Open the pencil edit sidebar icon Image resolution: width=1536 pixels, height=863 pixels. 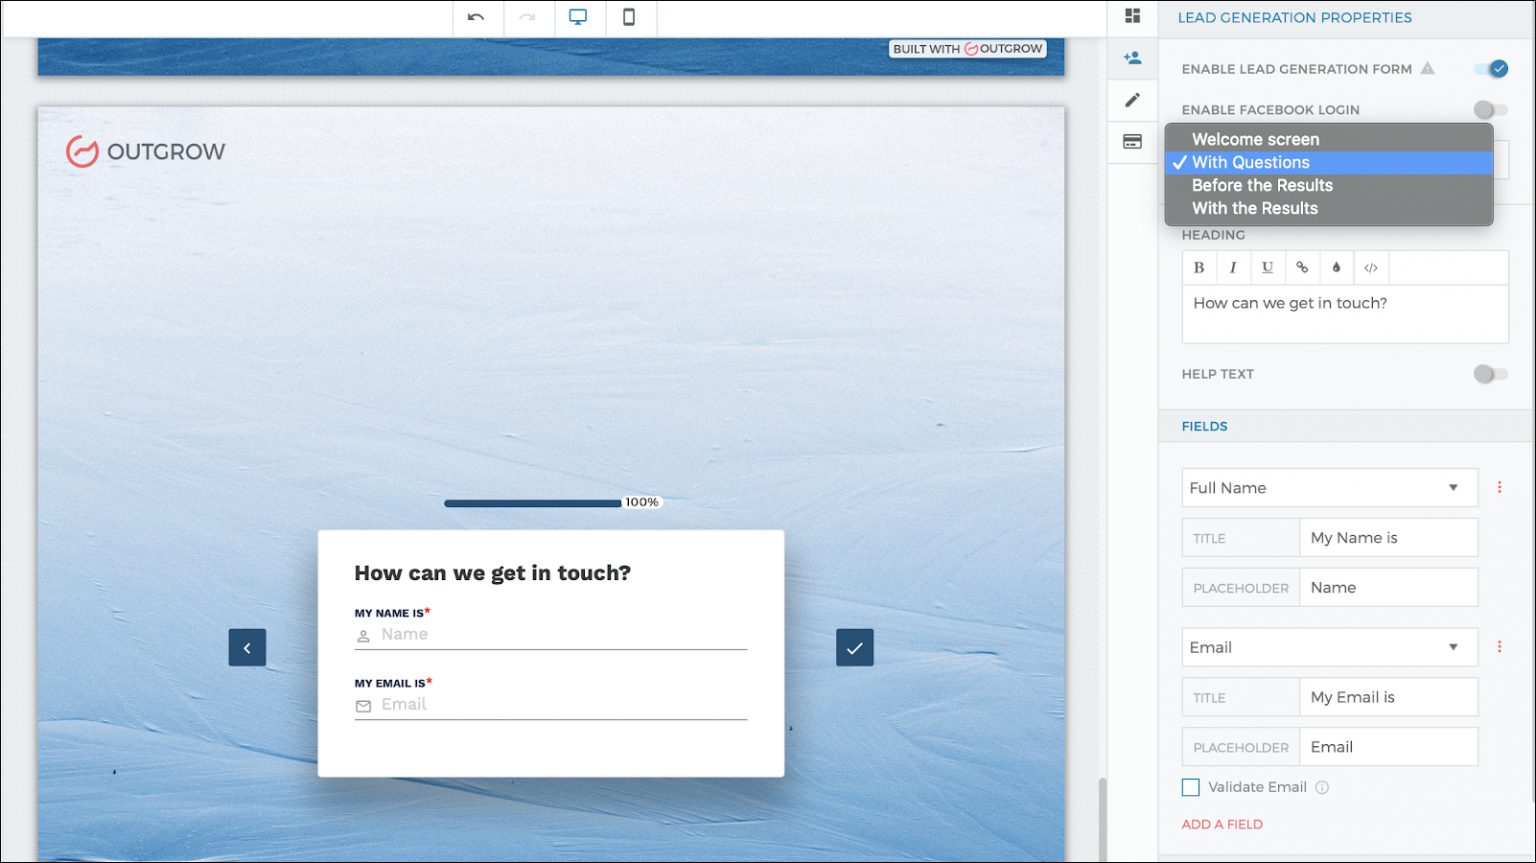click(1132, 100)
